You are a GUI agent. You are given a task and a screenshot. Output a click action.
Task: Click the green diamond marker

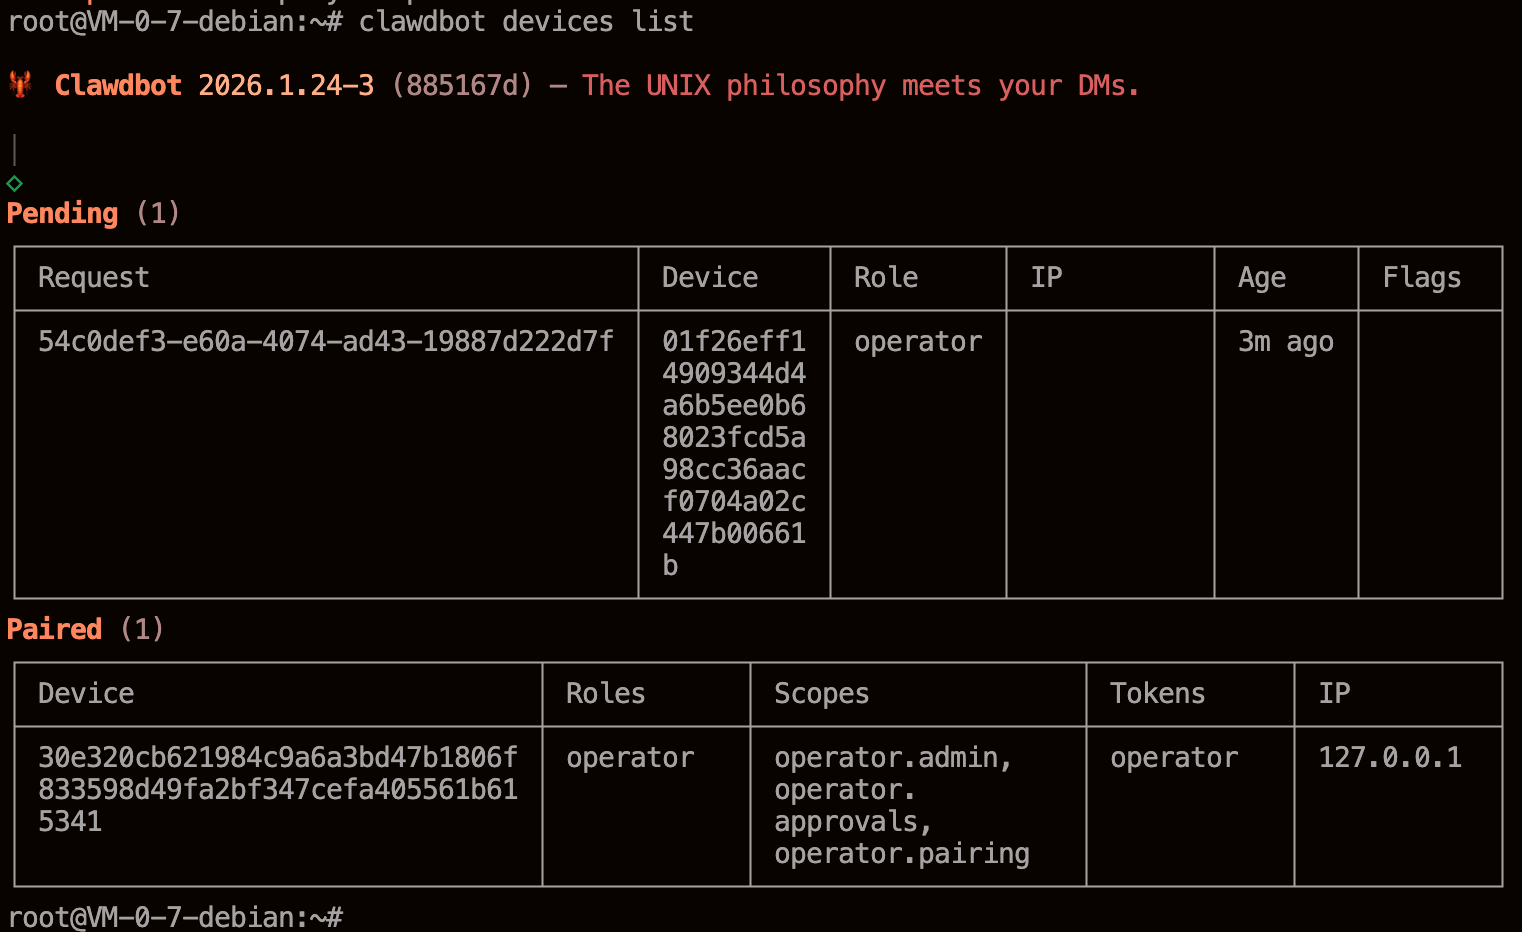pyautogui.click(x=14, y=183)
